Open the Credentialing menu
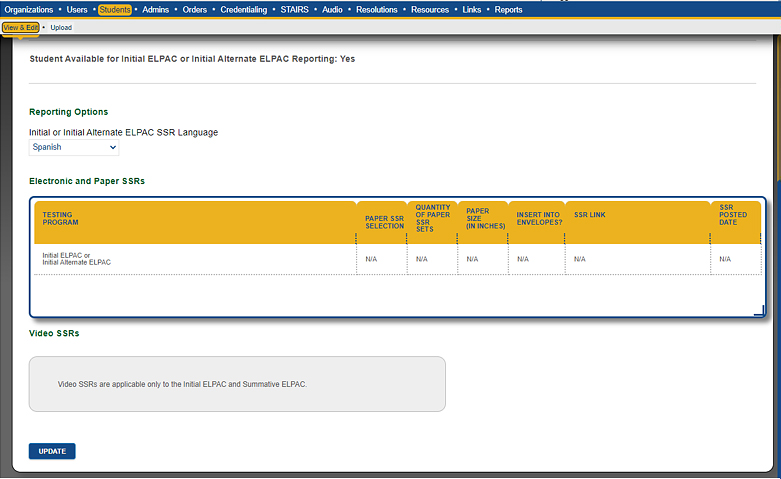The height and width of the screenshot is (479, 781). pyautogui.click(x=244, y=9)
